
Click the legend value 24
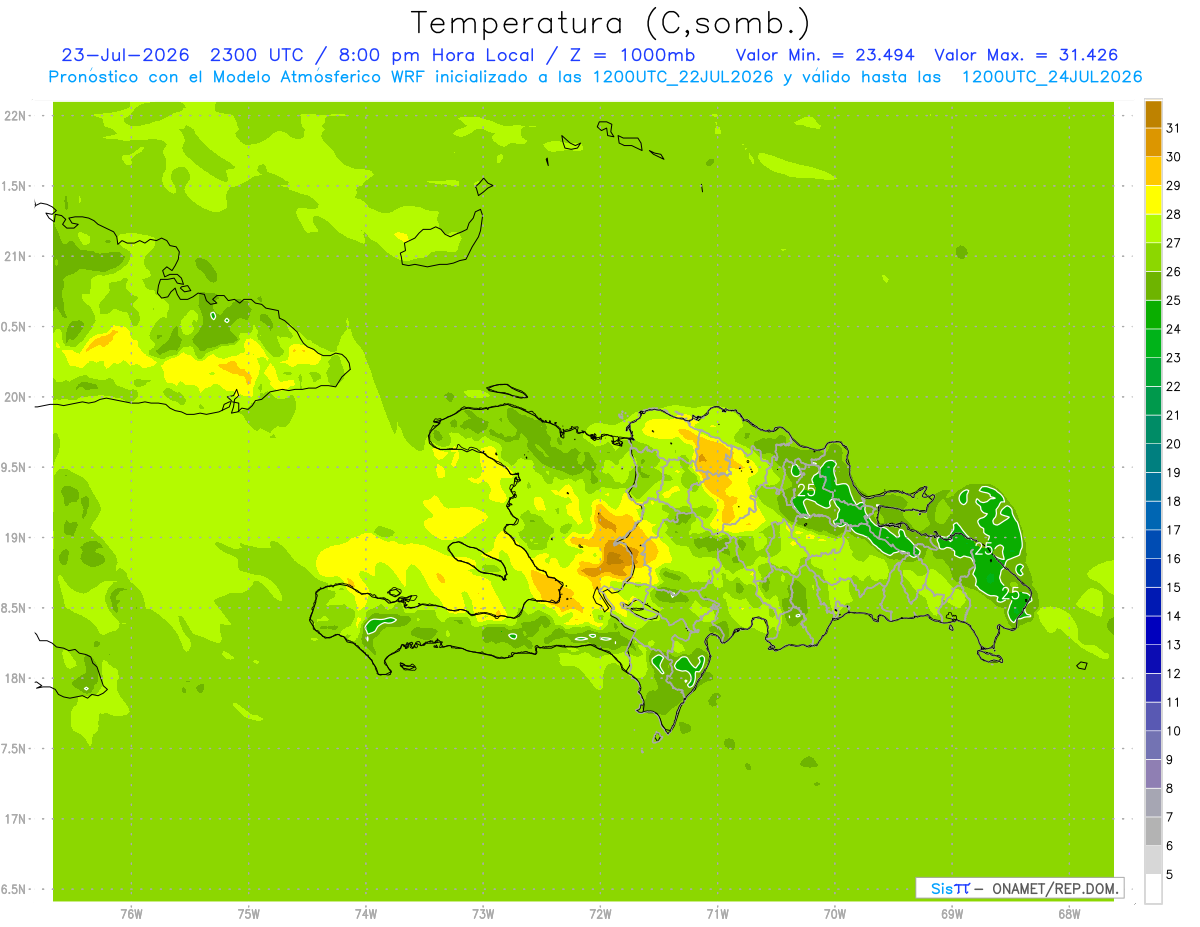(1174, 329)
